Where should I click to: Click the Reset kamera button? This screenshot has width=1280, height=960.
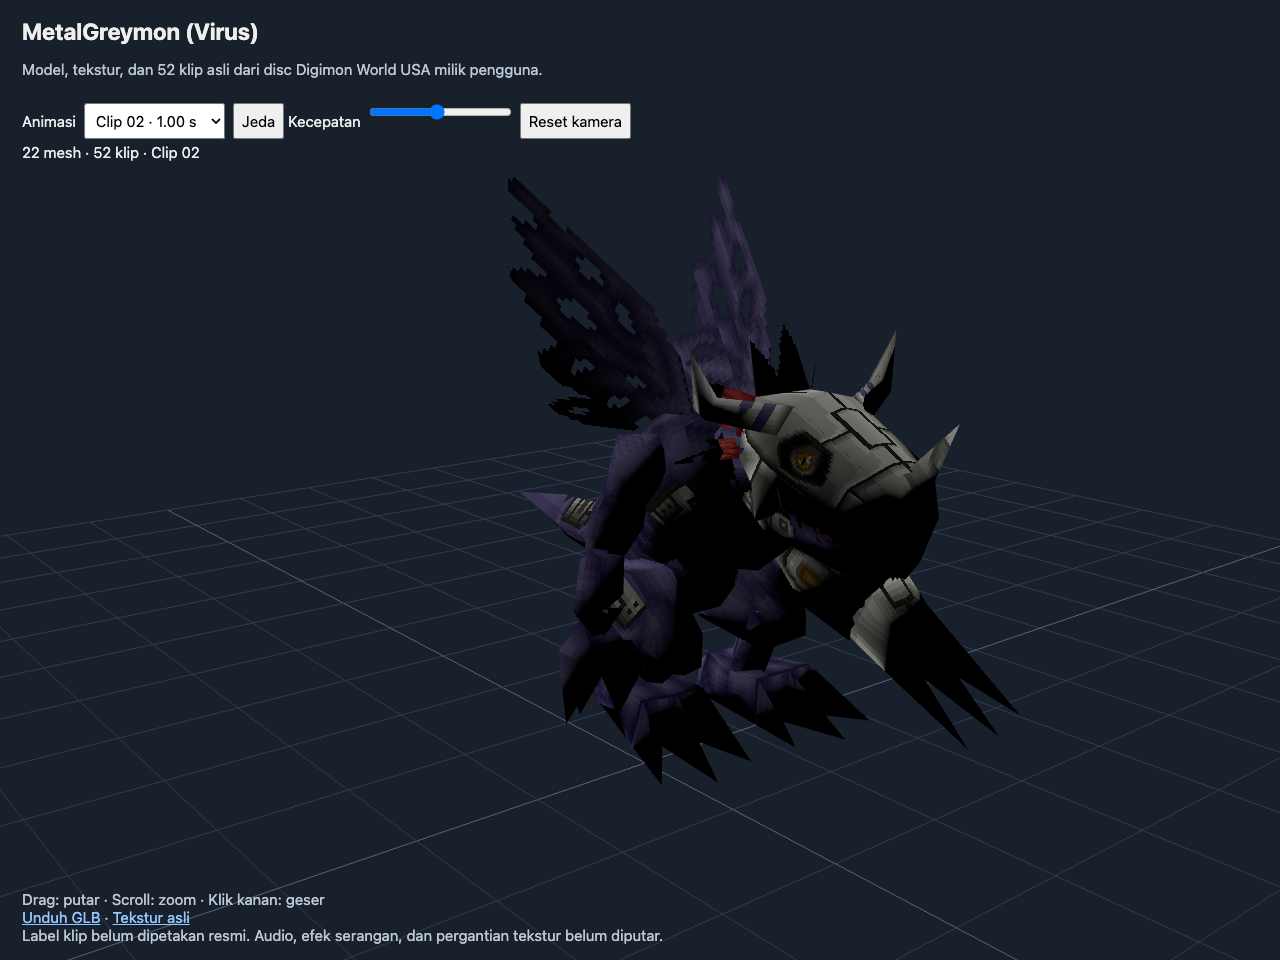(575, 121)
